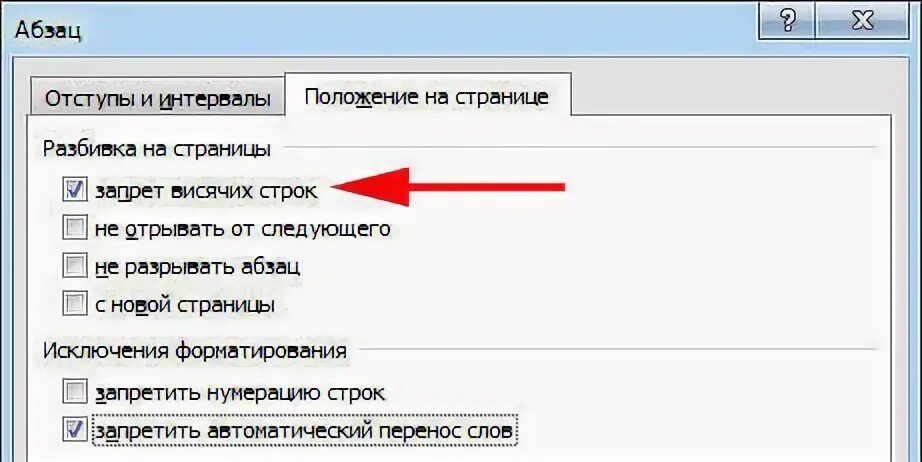The height and width of the screenshot is (462, 922).
Task: Click the Абзац dialog title text
Action: (x=48, y=29)
